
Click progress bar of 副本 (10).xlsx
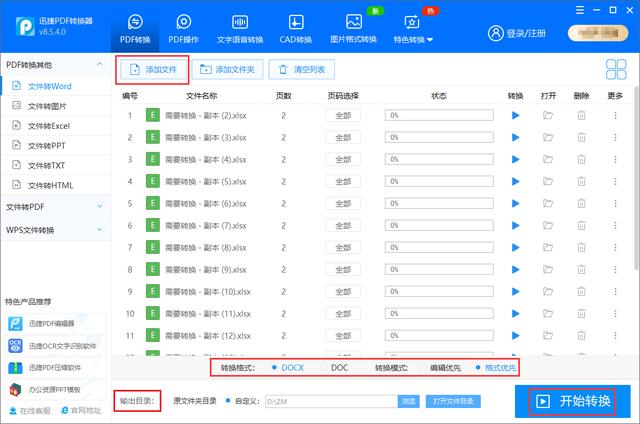(x=439, y=292)
